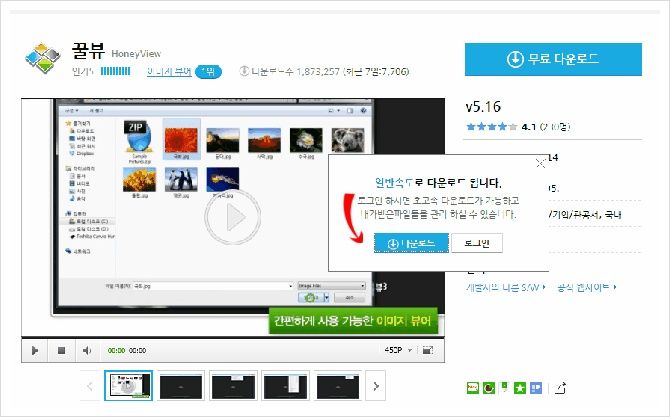Play the video with the large circular play overlay

(233, 217)
